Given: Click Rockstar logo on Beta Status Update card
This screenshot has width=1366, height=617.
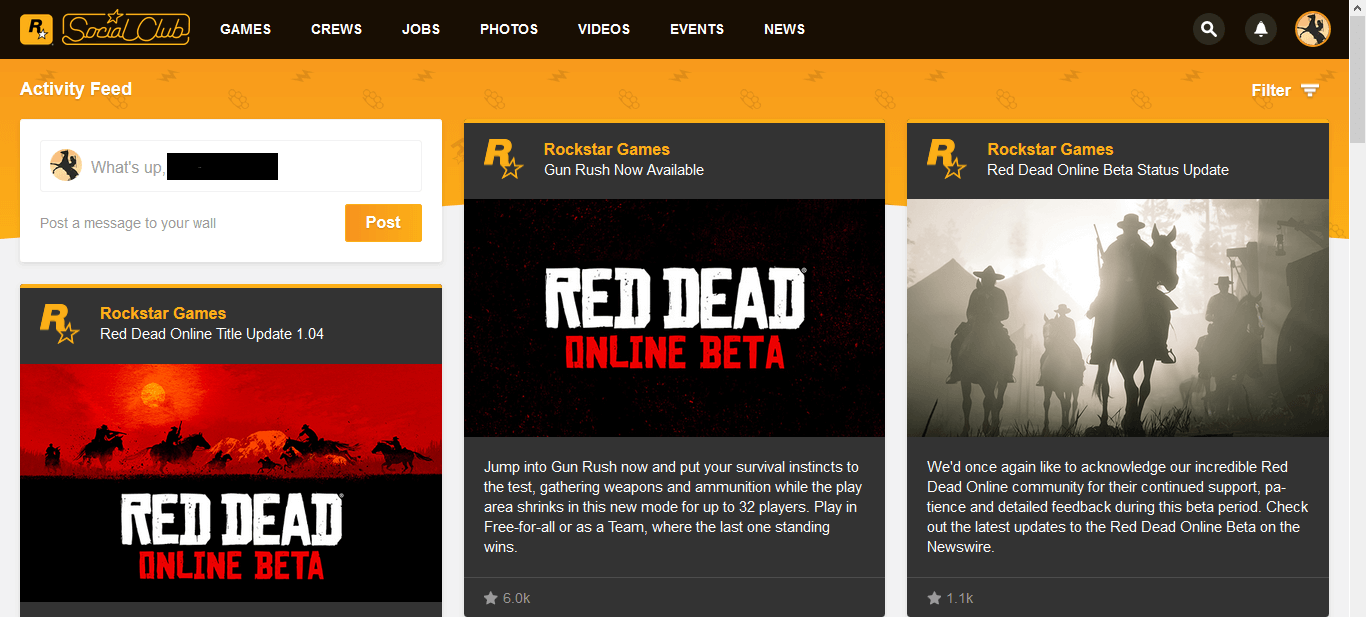Looking at the screenshot, I should [x=946, y=159].
